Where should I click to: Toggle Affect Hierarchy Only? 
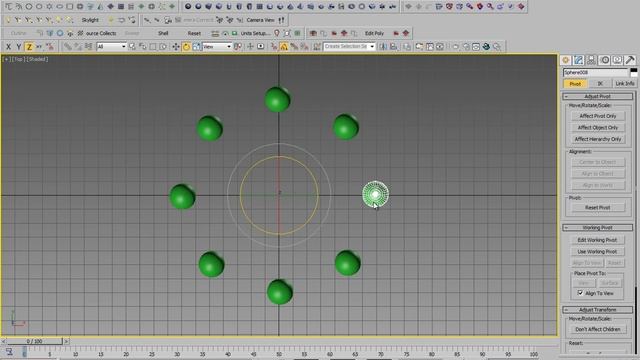[598, 139]
